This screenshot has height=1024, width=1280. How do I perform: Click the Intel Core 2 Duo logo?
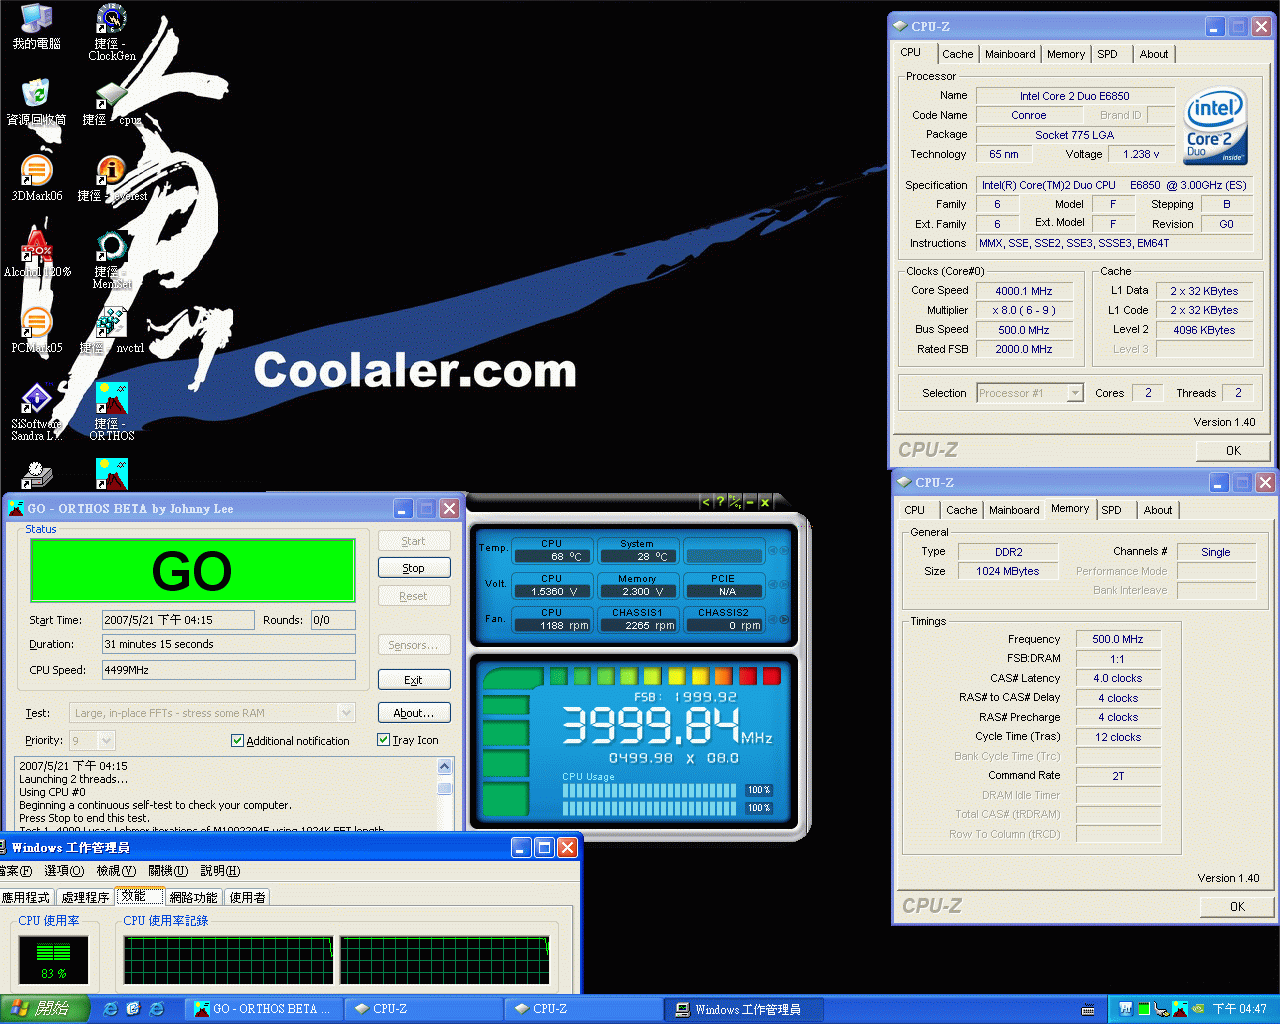(1216, 126)
